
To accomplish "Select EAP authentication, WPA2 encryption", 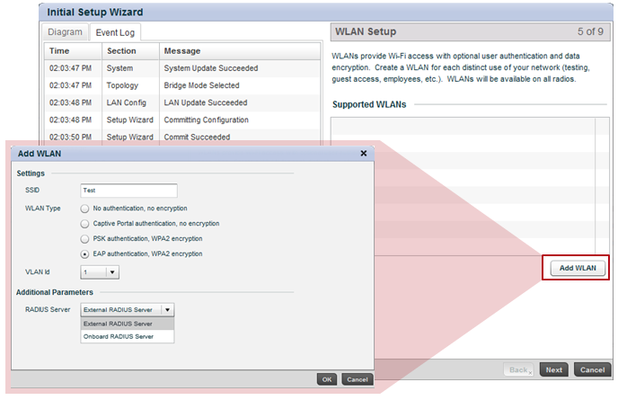I will tap(84, 254).
